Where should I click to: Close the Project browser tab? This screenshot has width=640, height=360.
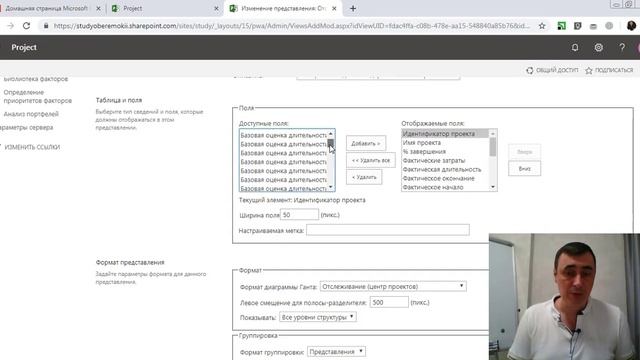(216, 8)
